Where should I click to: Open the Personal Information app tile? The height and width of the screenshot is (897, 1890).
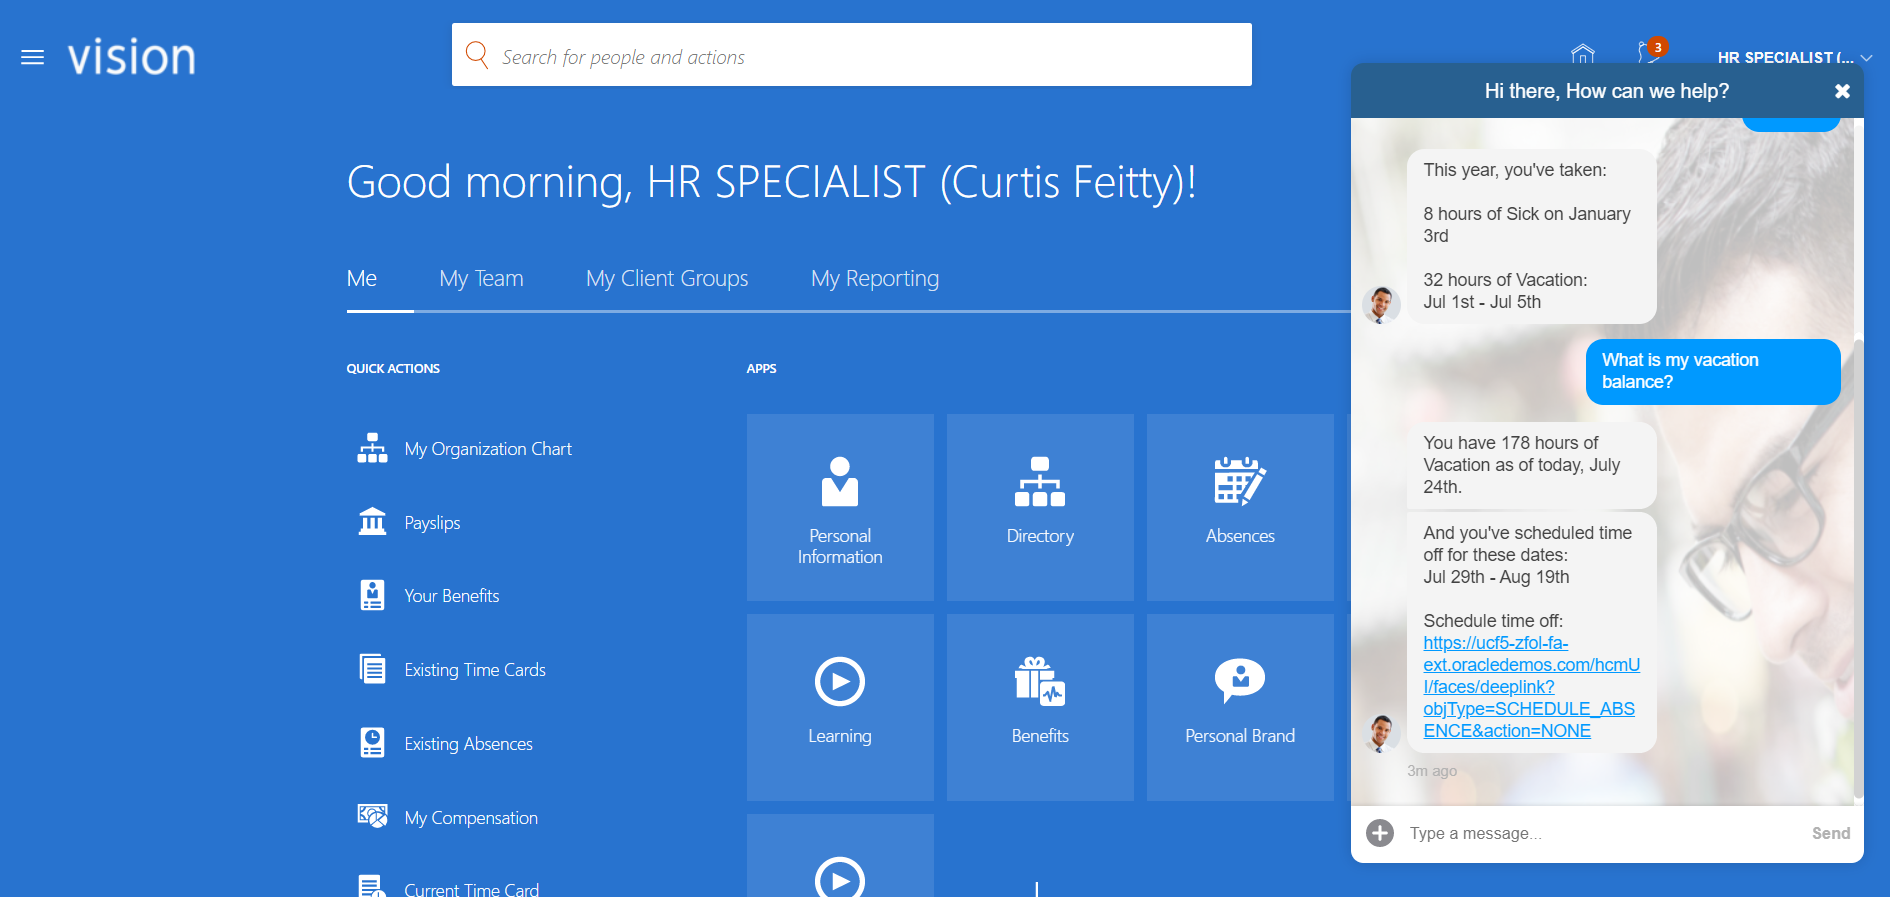[x=840, y=507]
